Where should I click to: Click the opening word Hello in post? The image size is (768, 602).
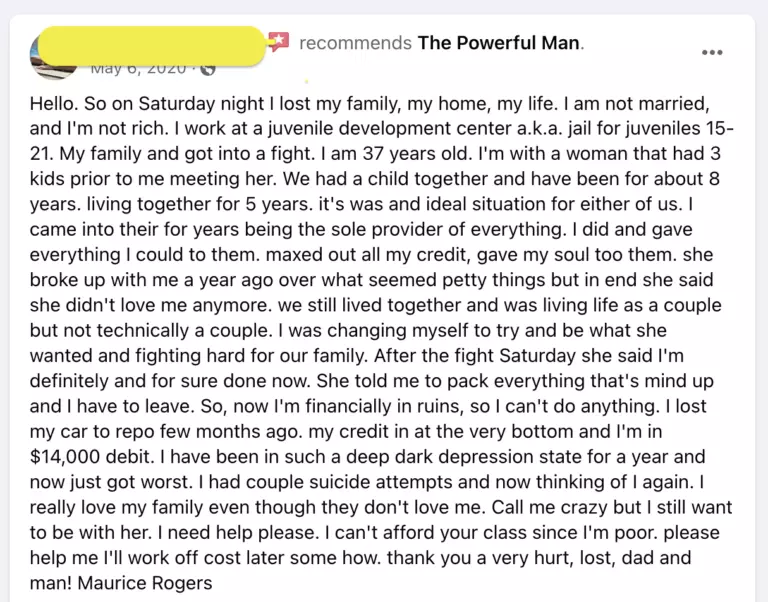tap(53, 104)
